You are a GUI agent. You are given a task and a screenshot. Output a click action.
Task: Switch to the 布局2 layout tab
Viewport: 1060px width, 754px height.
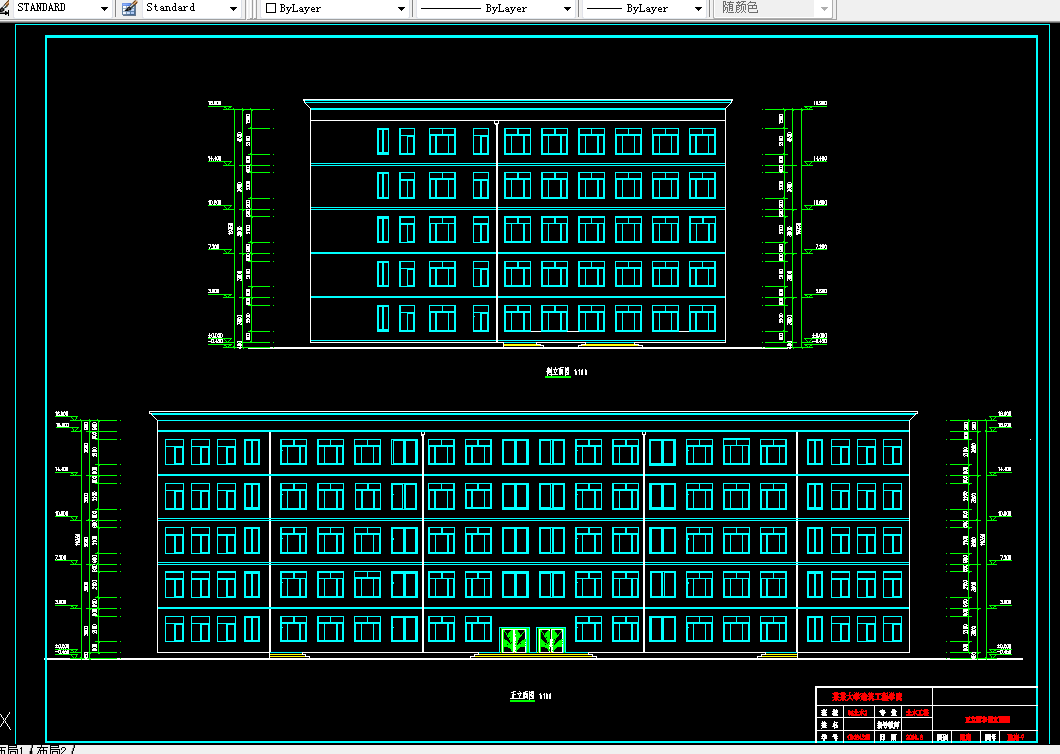52,749
